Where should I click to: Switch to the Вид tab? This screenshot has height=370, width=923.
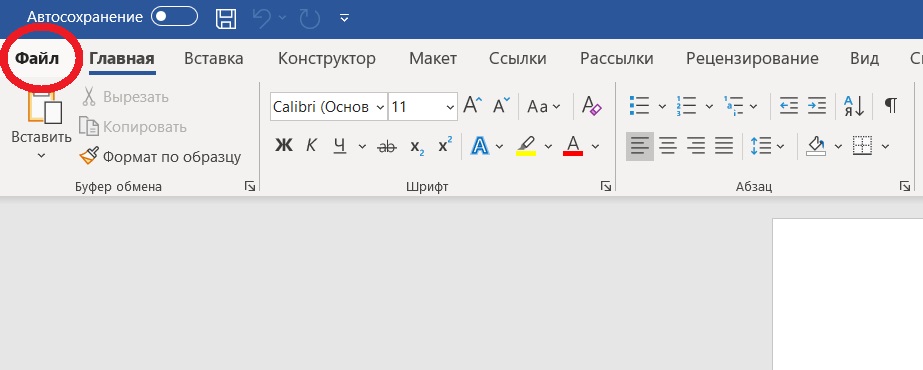point(865,59)
